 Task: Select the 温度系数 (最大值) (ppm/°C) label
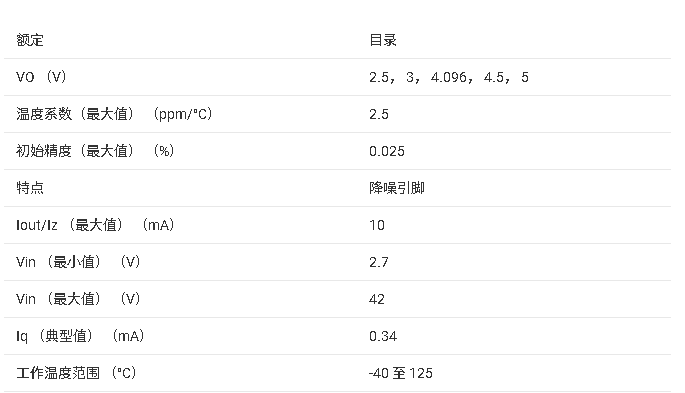pyautogui.click(x=114, y=114)
